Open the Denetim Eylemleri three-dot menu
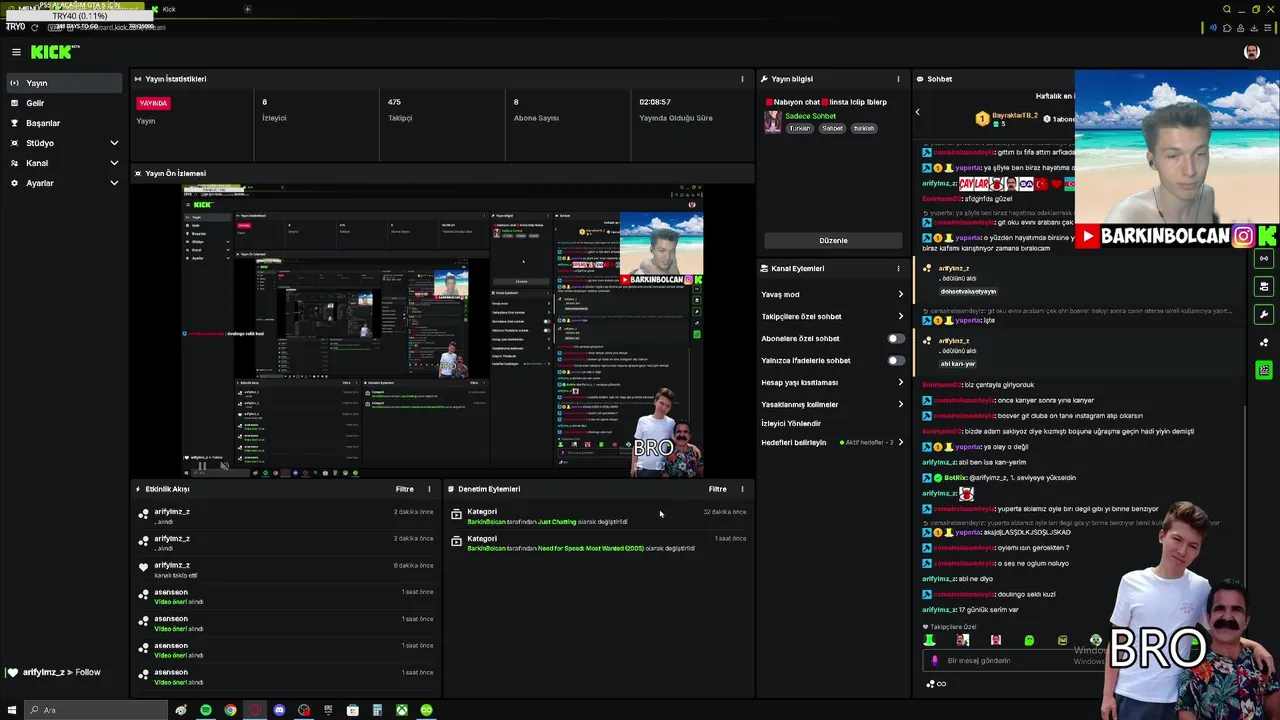 (742, 489)
